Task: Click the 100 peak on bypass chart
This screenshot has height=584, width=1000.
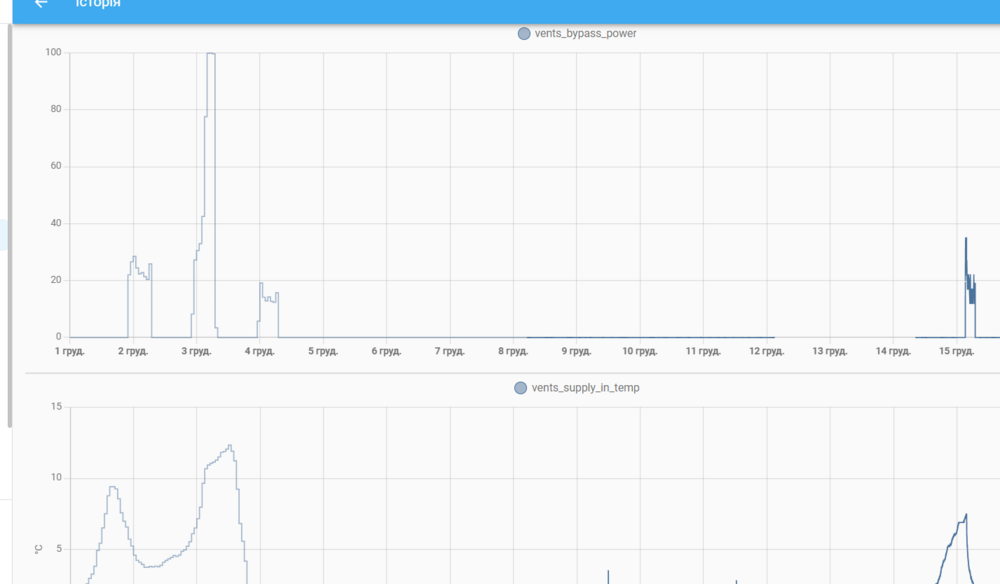Action: [211, 54]
